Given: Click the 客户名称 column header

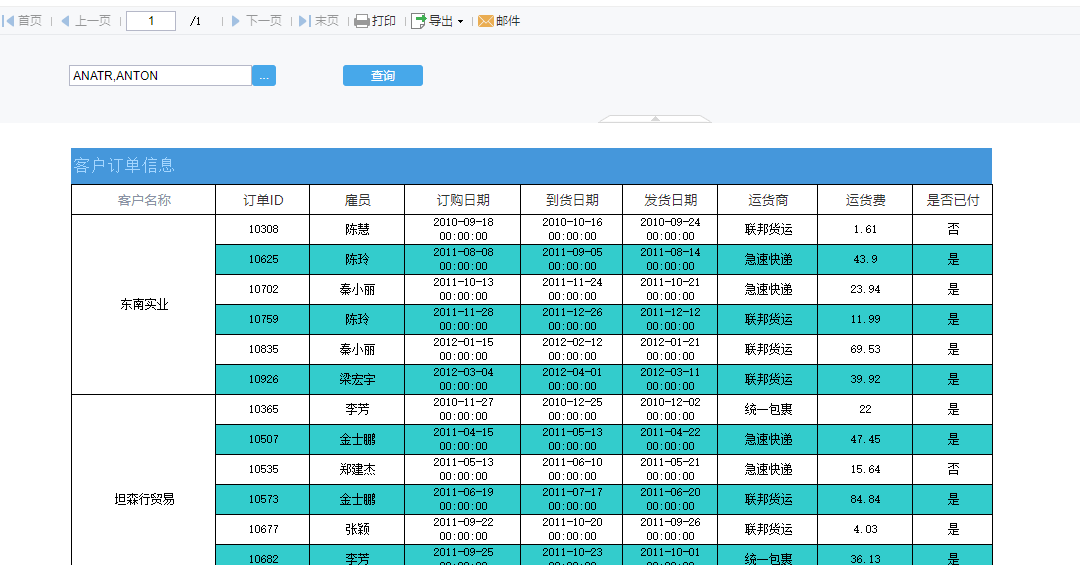Looking at the screenshot, I should [144, 200].
